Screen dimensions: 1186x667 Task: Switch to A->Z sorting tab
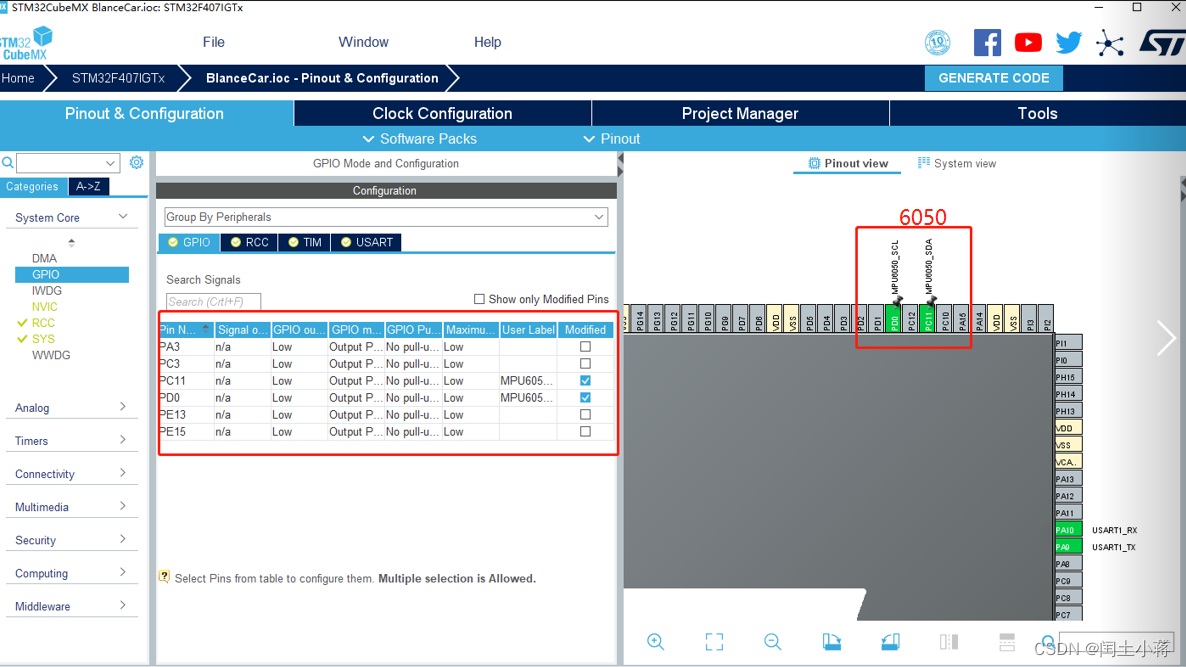[88, 186]
